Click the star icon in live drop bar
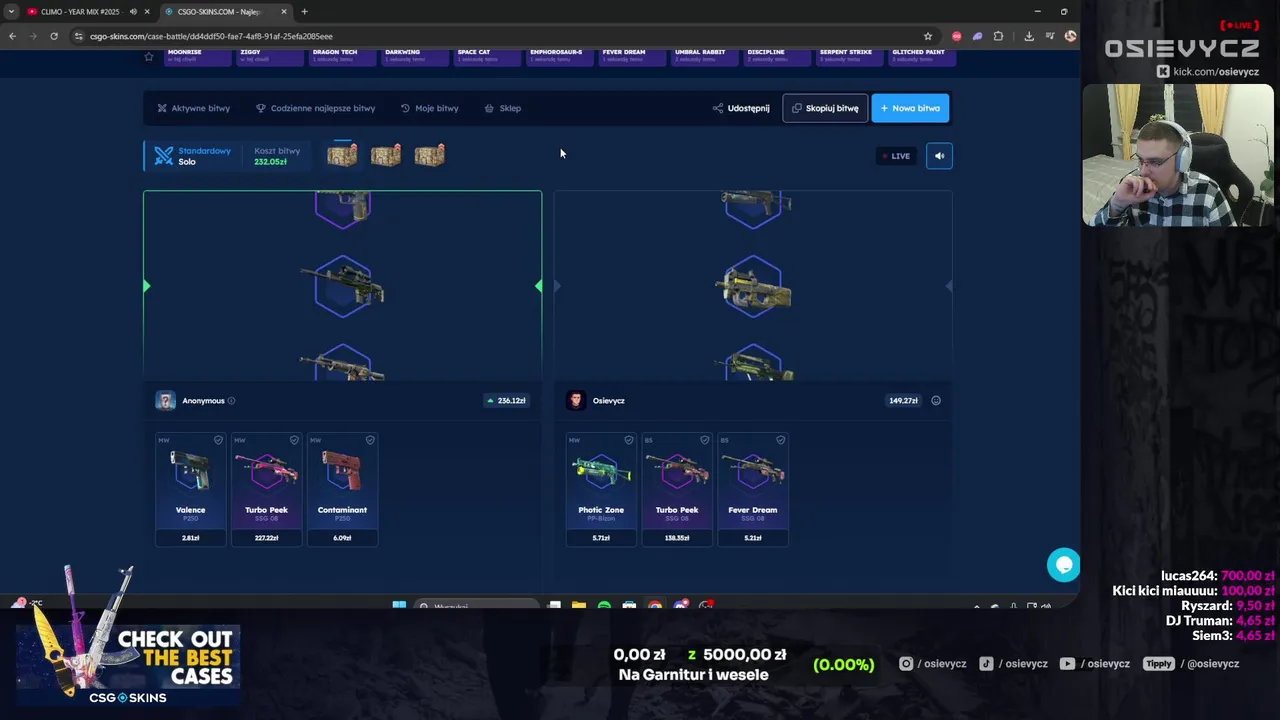This screenshot has width=1280, height=720. [149, 57]
